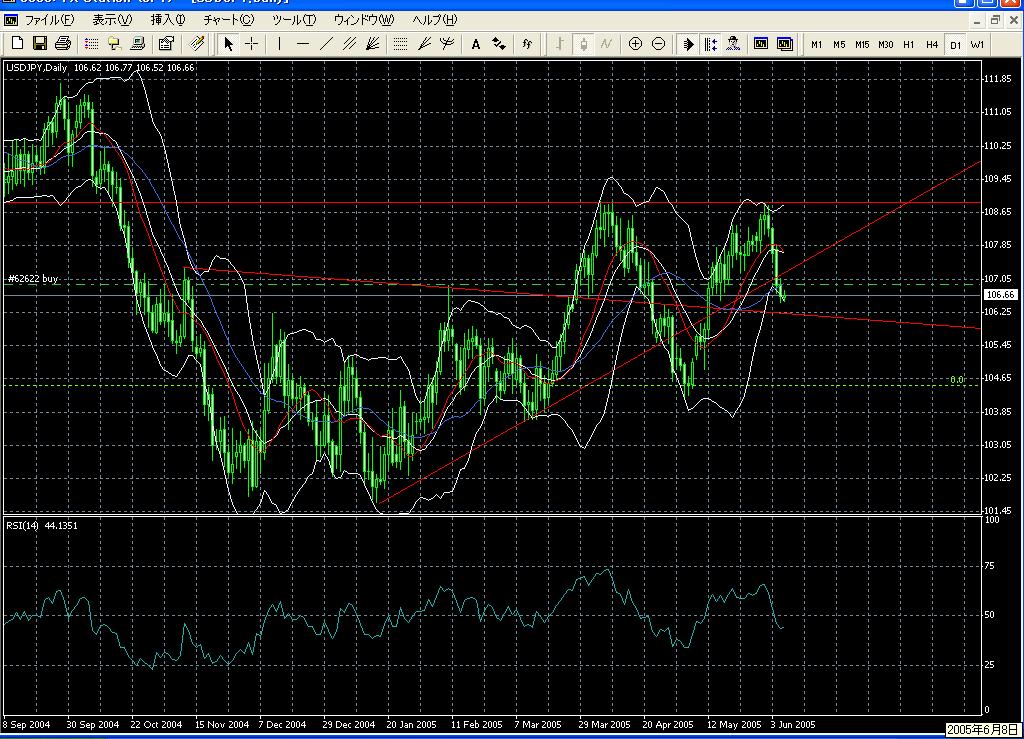
Task: Click the '7 Dec 2004' time axis label
Action: pos(282,725)
